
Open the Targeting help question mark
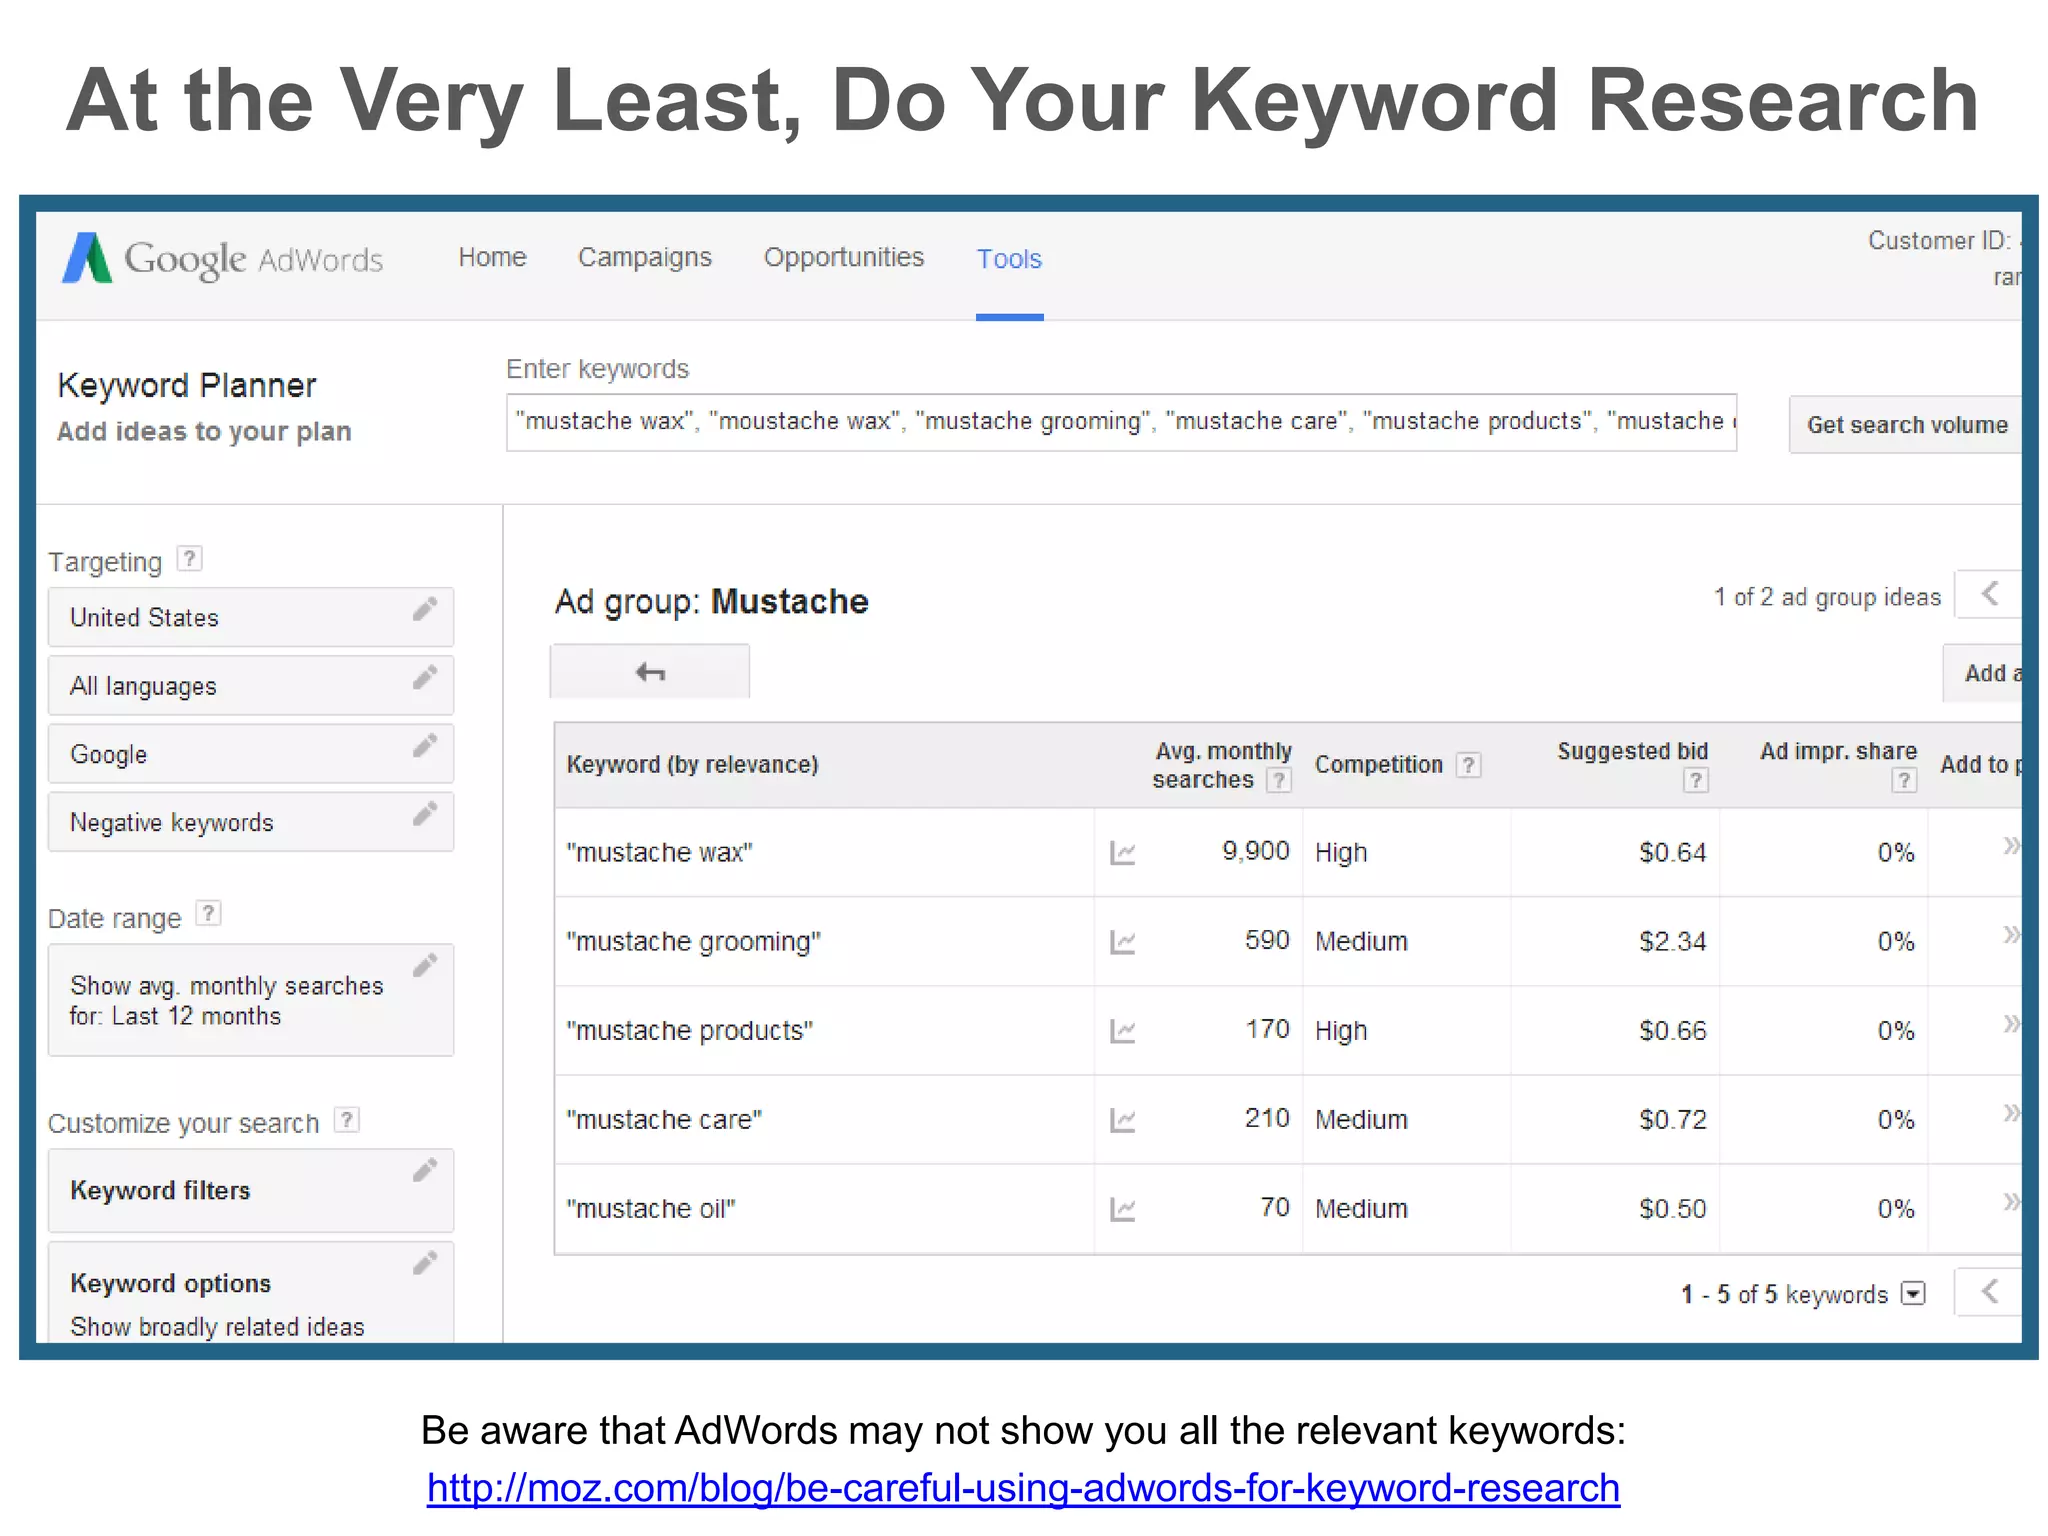[x=189, y=558]
